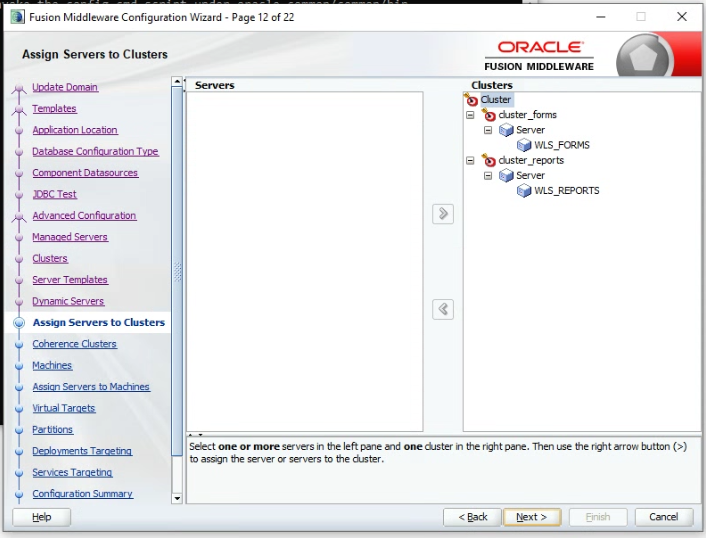Click the right arrow assign button
Image resolution: width=706 pixels, height=538 pixels.
(443, 214)
